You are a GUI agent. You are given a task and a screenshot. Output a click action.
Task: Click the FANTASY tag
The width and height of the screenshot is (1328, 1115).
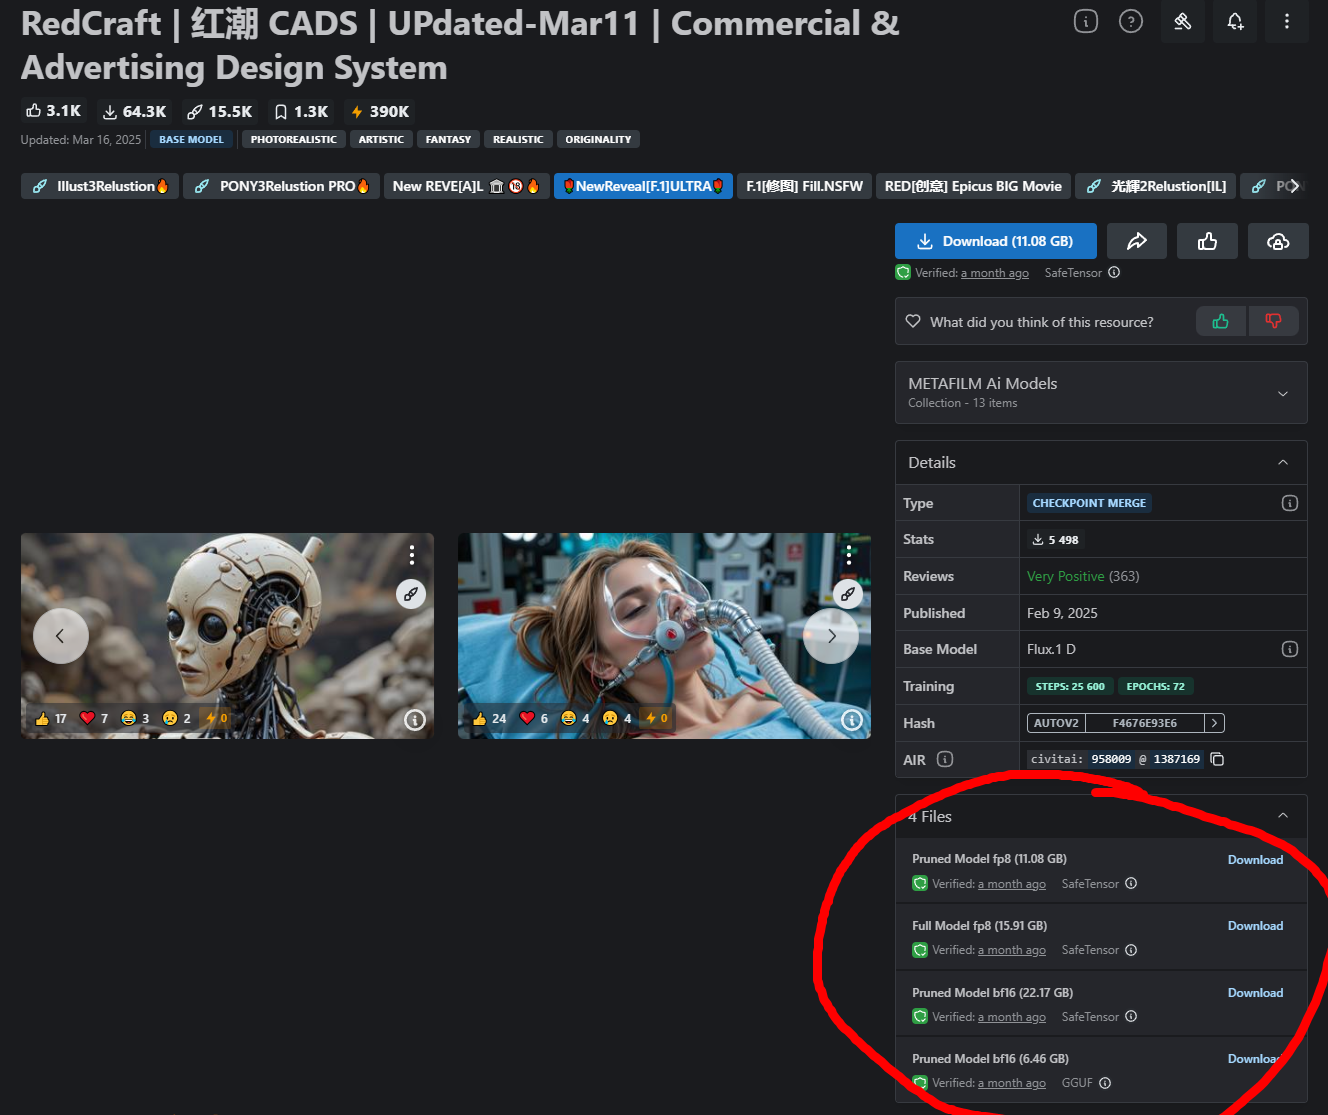click(448, 139)
